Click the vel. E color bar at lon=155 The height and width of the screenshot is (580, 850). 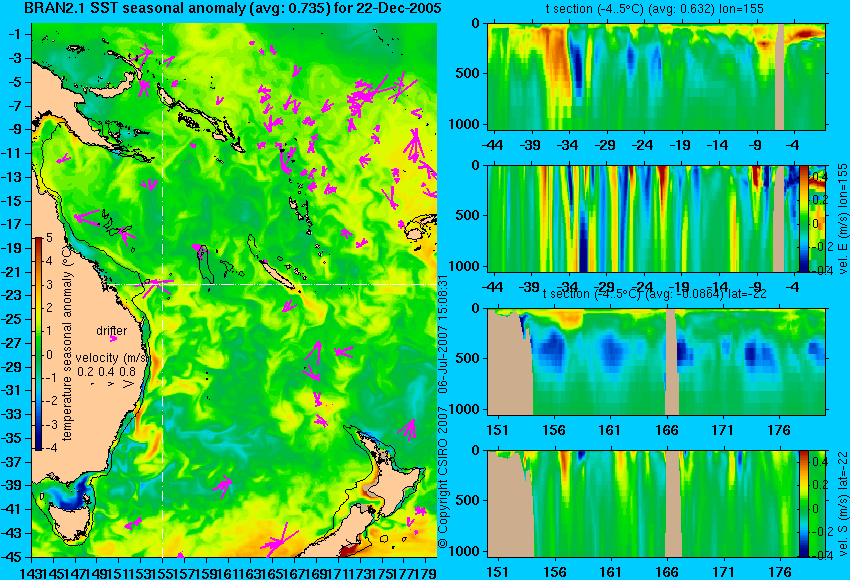coord(804,218)
